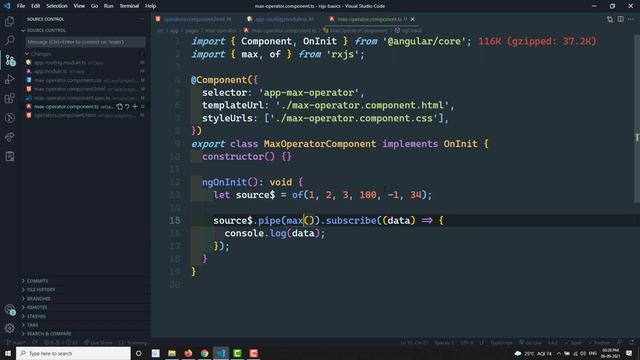The height and width of the screenshot is (360, 640).
Task: Open the green Camtasia taskbar icon
Action: (237, 353)
